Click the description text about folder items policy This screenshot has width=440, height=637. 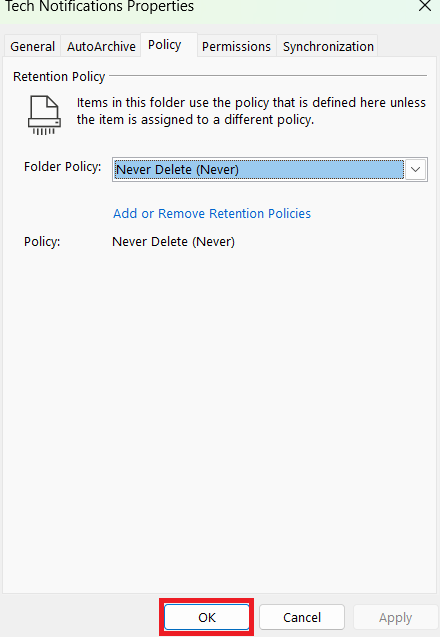[251, 111]
